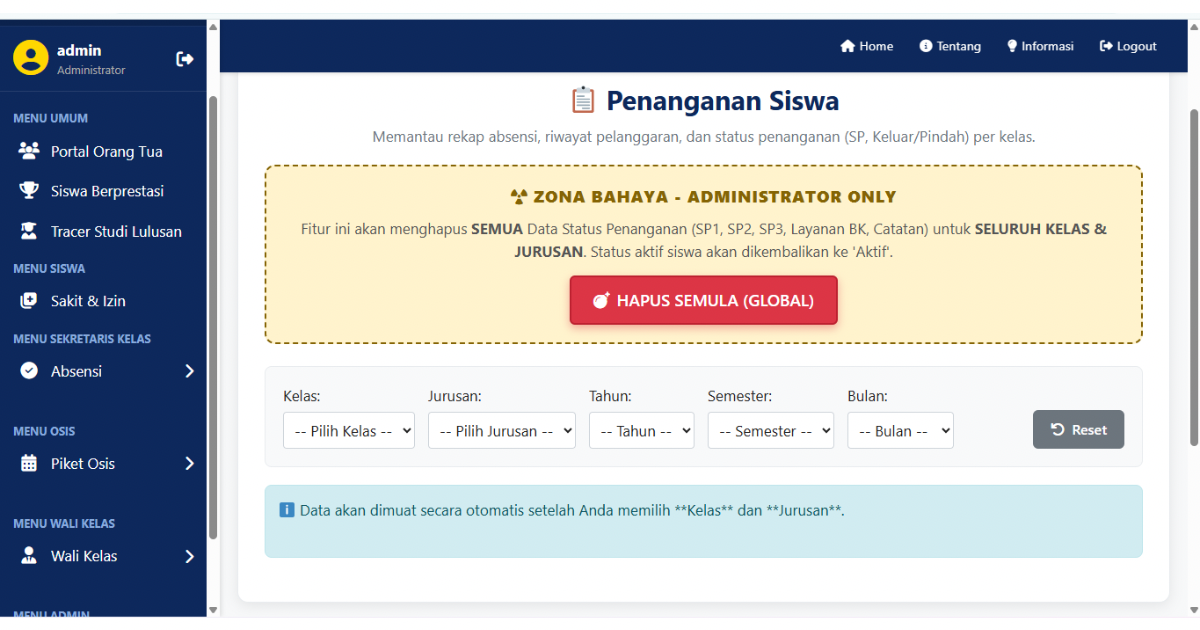Viewport: 1200px width, 630px height.
Task: Click the logout icon beside the admin name
Action: click(x=185, y=58)
